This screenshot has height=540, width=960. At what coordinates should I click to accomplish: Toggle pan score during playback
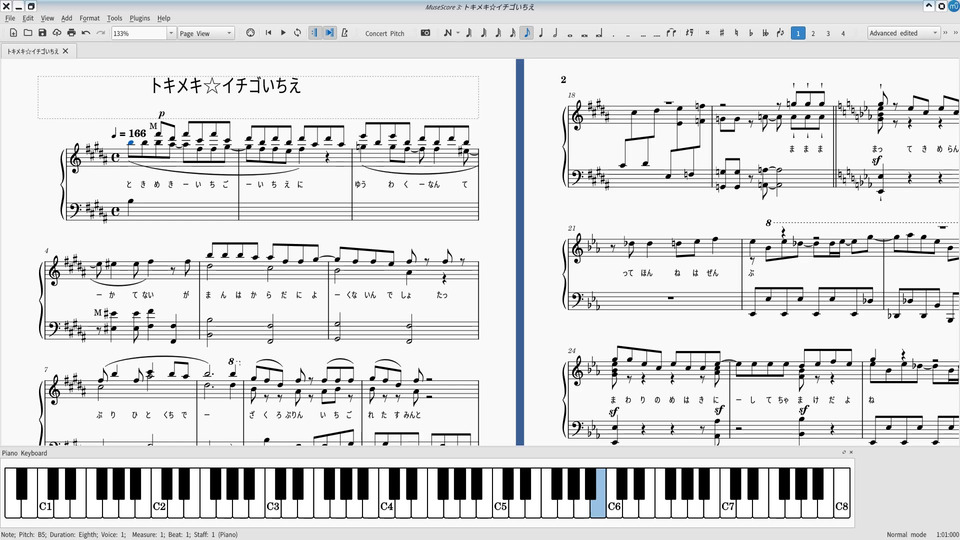[329, 33]
